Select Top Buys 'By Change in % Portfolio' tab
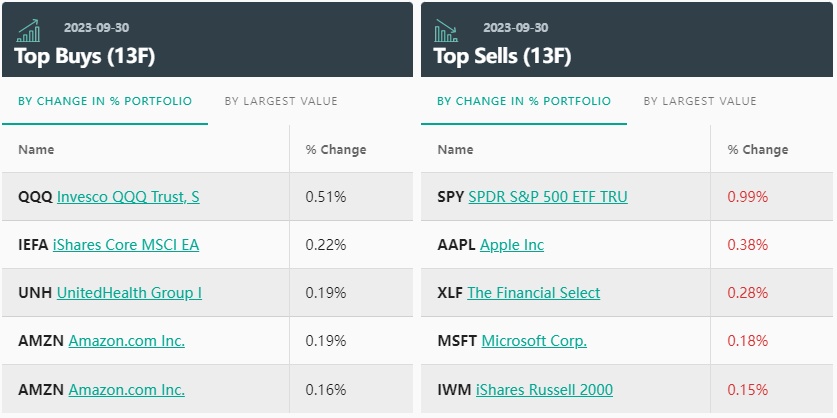The width and height of the screenshot is (837, 418). click(x=105, y=101)
